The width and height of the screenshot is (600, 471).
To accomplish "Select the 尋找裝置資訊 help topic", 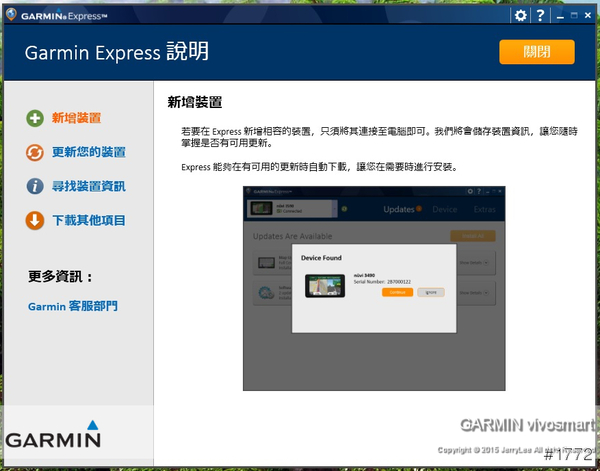I will coord(89,186).
